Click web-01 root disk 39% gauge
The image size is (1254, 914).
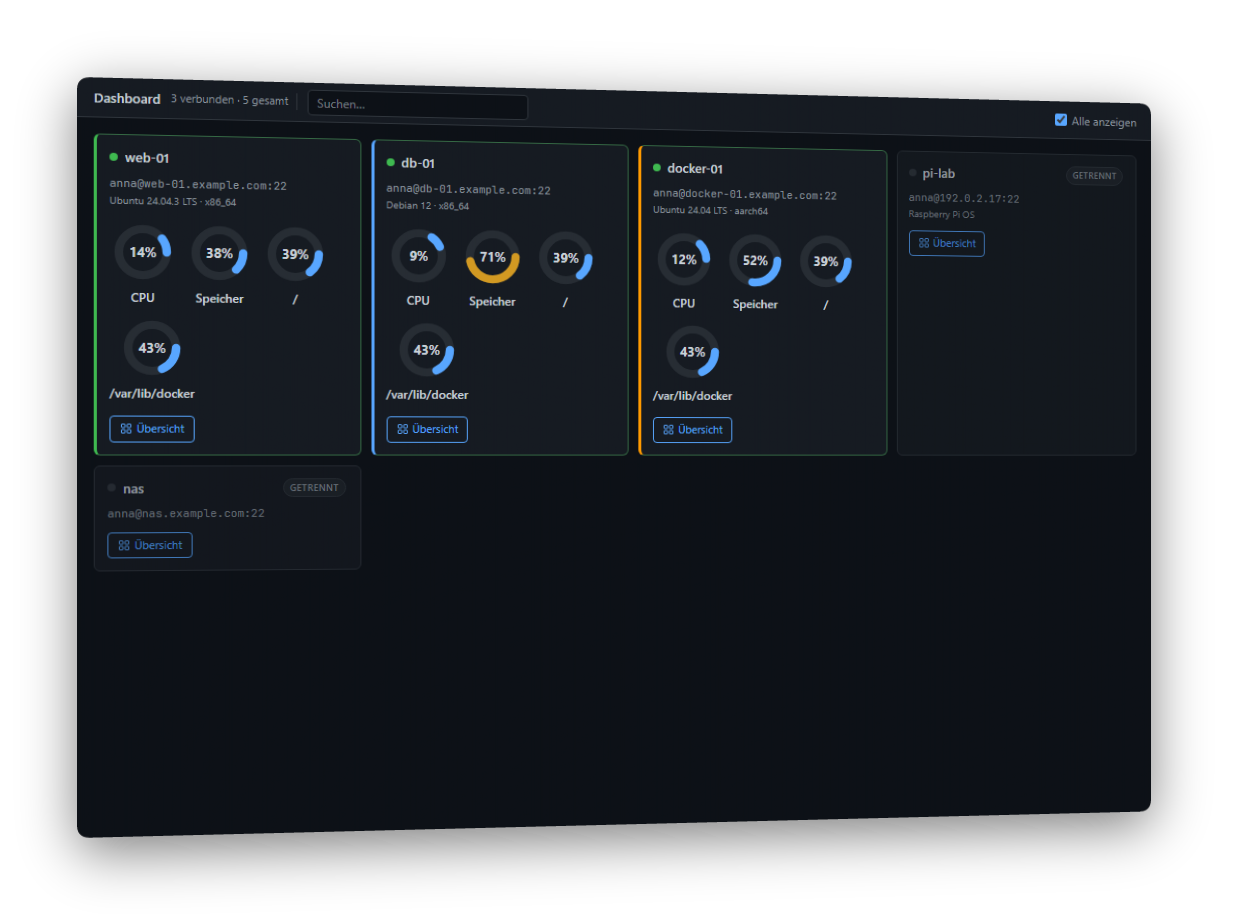pyautogui.click(x=295, y=255)
